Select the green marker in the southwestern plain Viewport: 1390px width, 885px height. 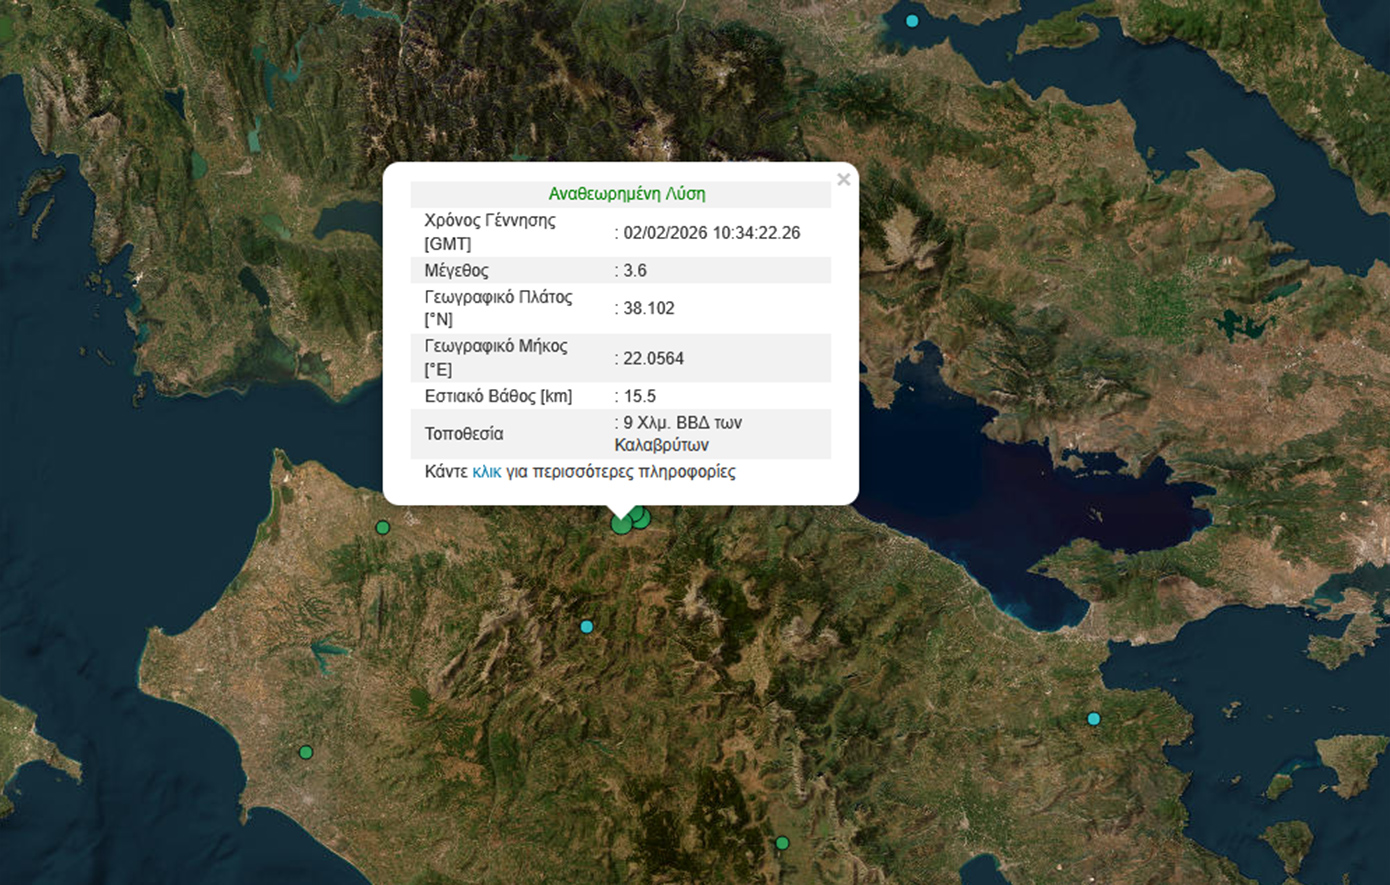(x=306, y=752)
